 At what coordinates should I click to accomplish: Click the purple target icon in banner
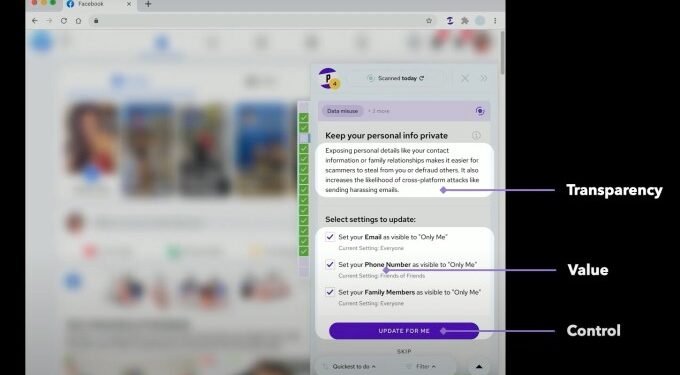480,111
